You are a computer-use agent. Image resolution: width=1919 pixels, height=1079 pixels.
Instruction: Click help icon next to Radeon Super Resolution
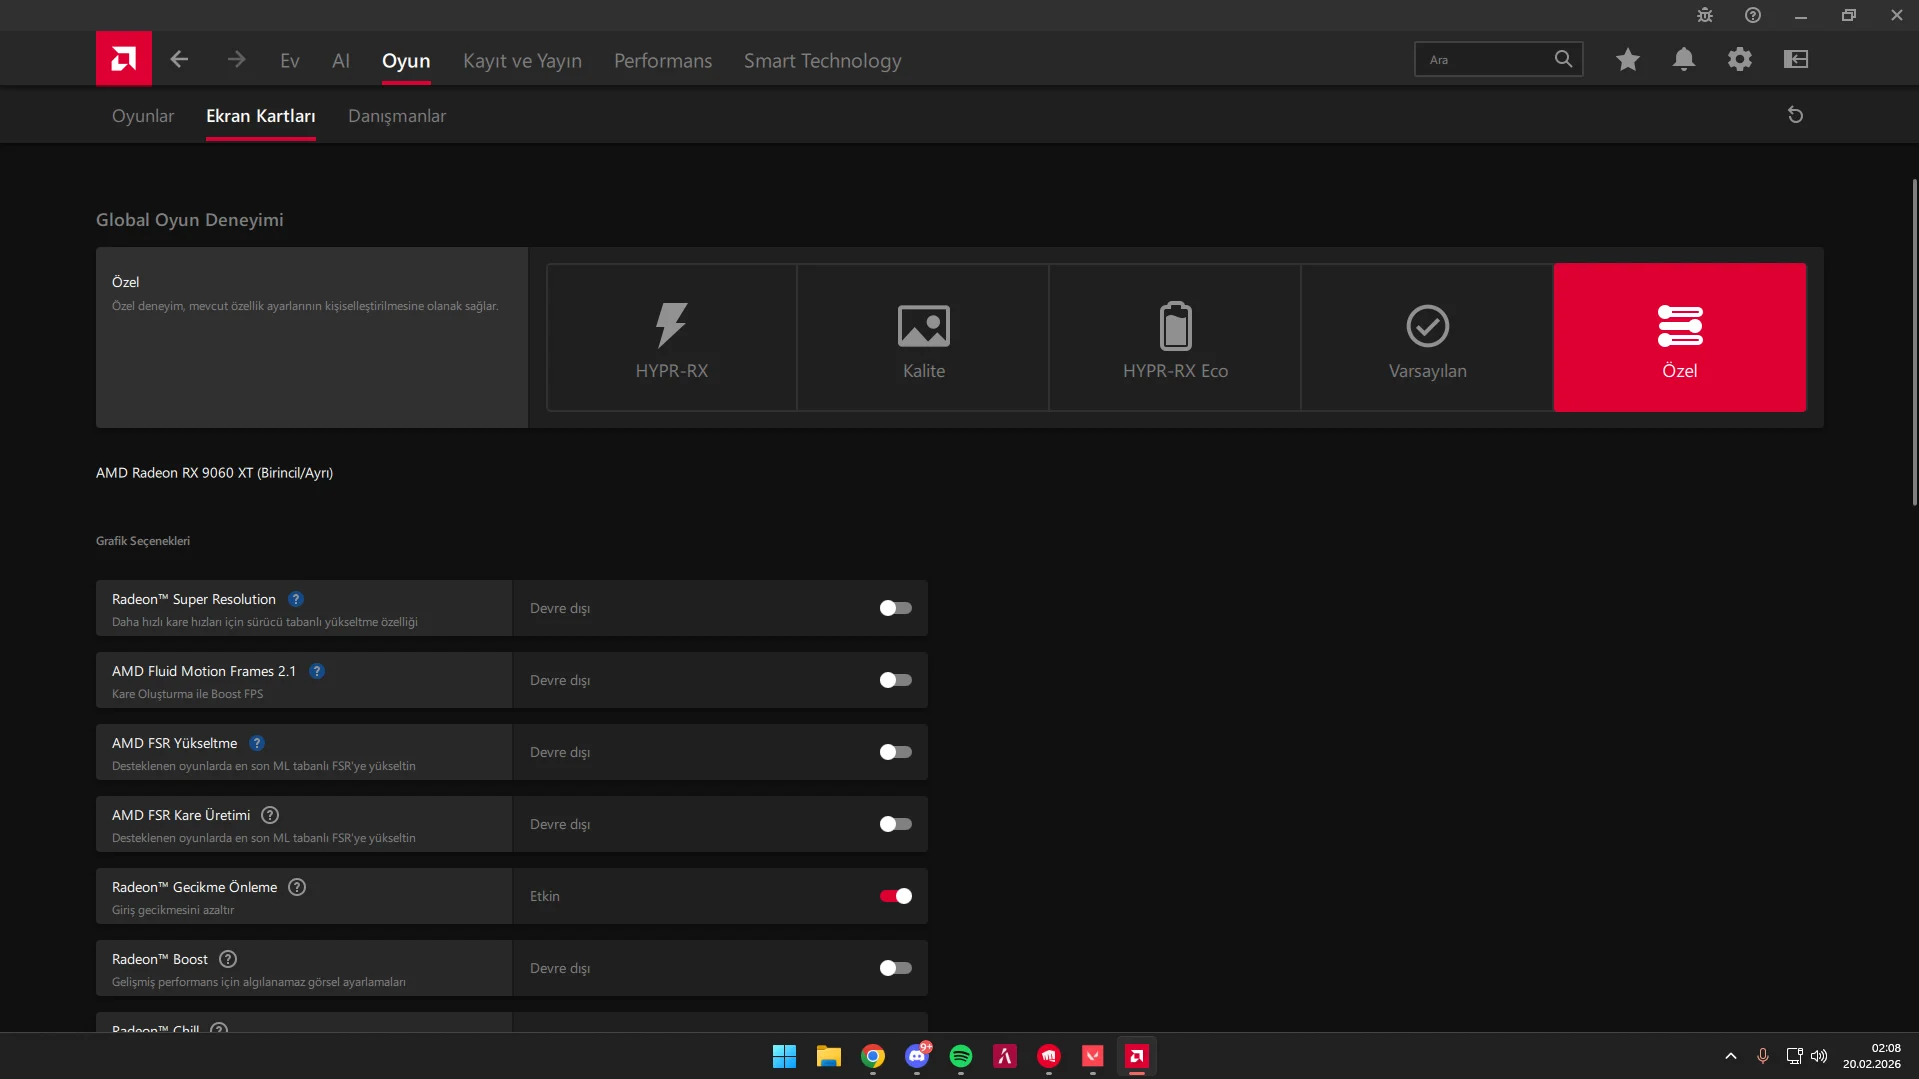296,599
